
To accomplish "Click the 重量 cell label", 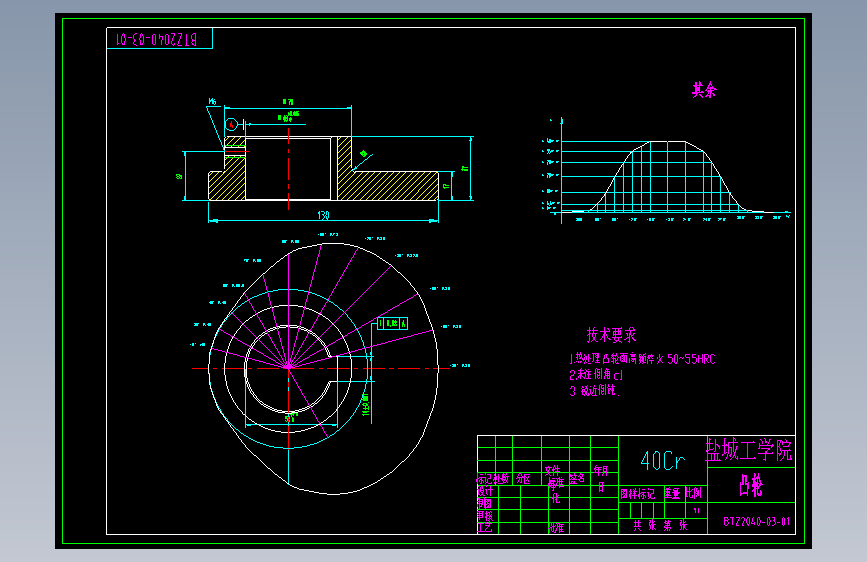I will click(672, 493).
